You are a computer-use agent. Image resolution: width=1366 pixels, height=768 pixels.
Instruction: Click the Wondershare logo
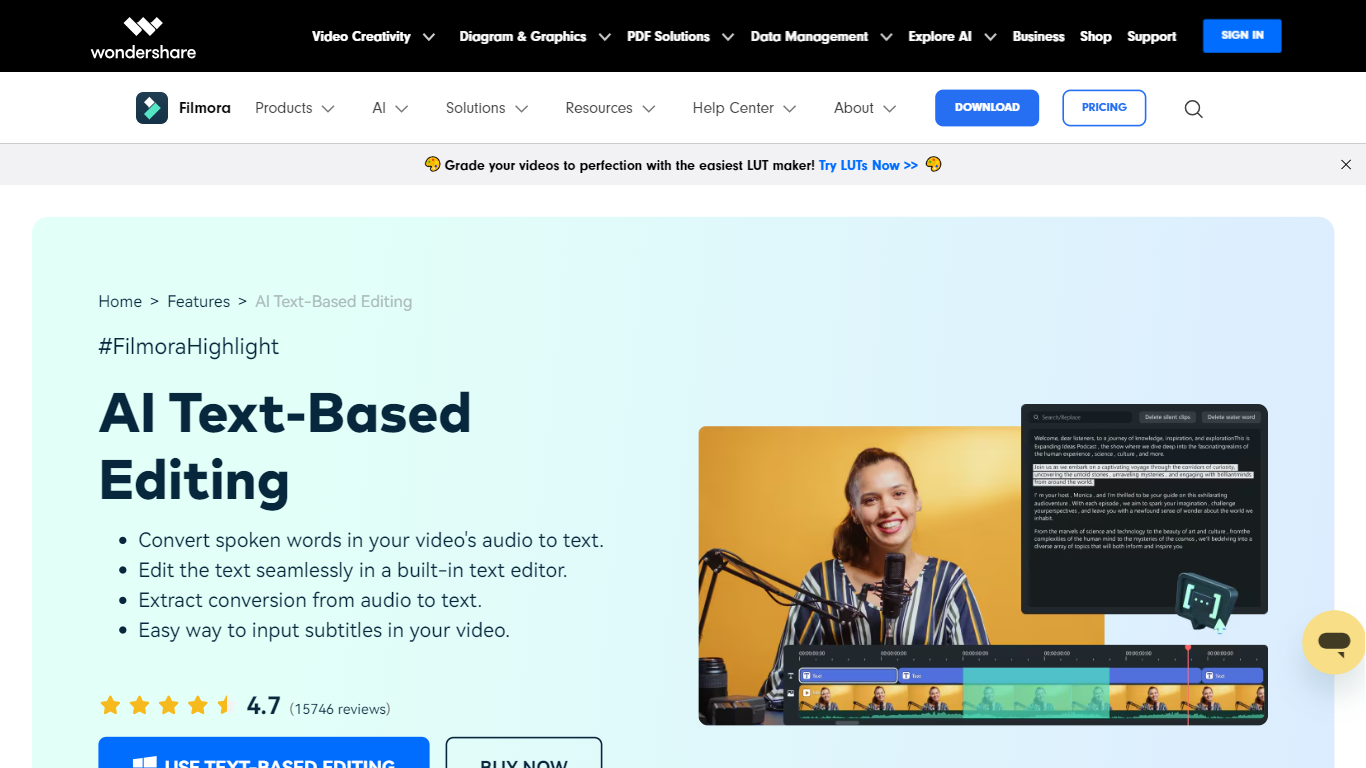[142, 36]
